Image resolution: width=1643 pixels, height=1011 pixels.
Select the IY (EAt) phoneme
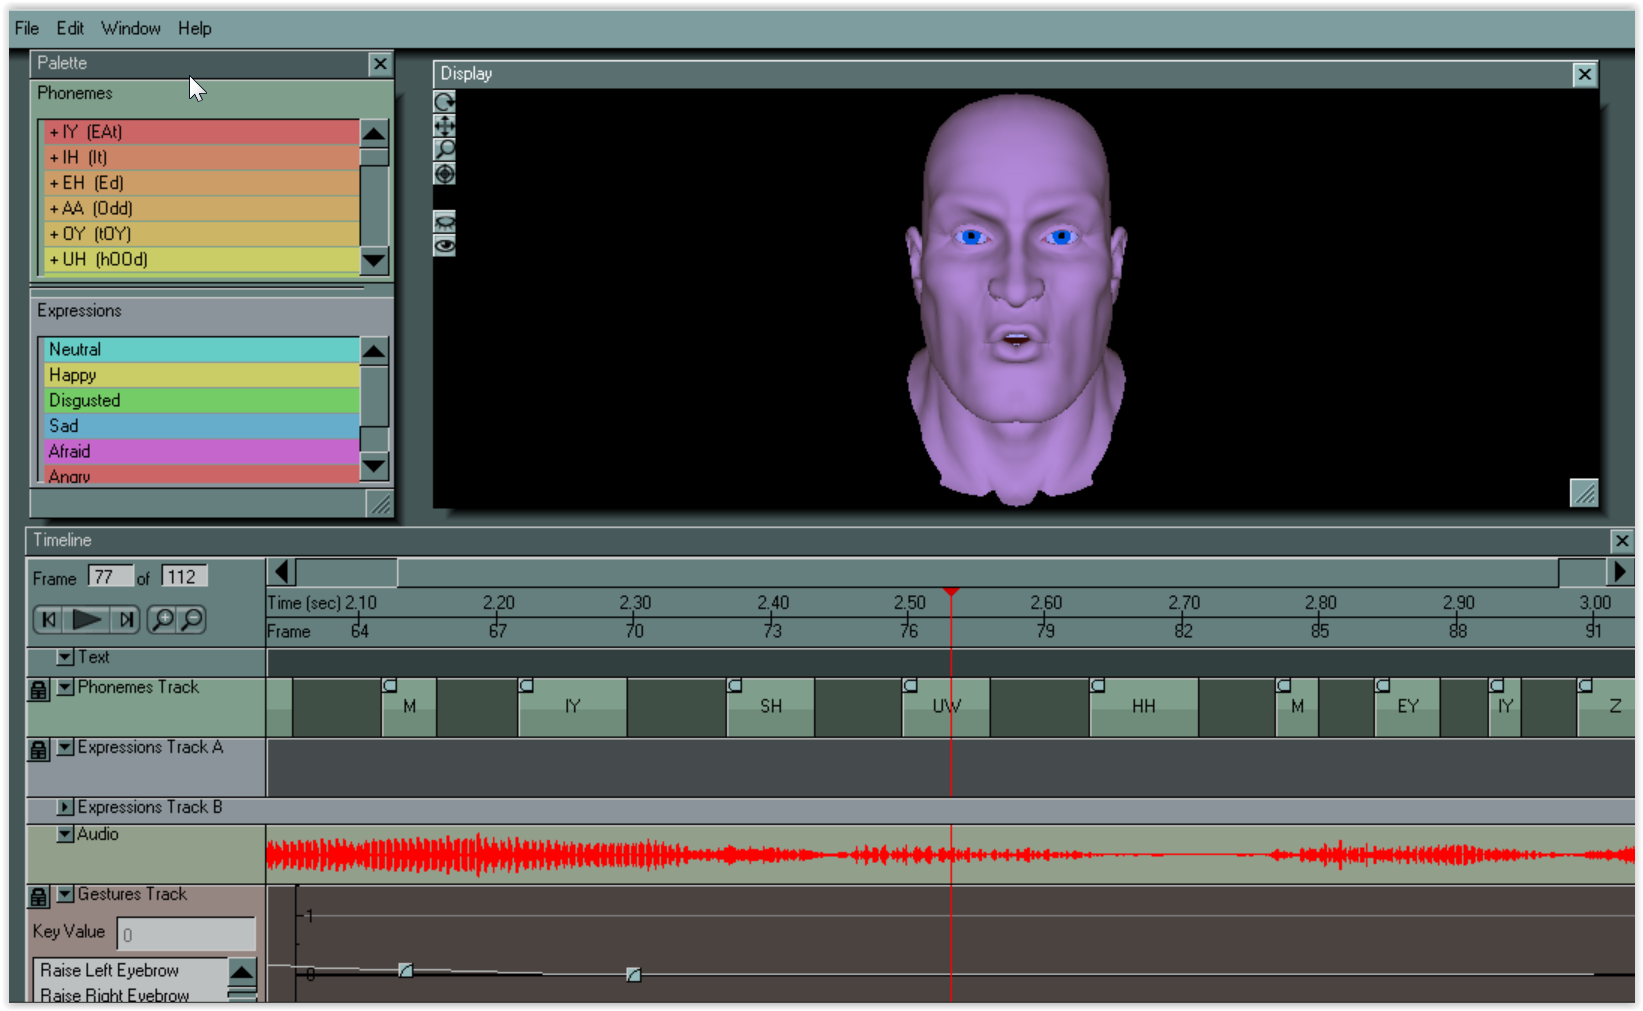coord(200,132)
